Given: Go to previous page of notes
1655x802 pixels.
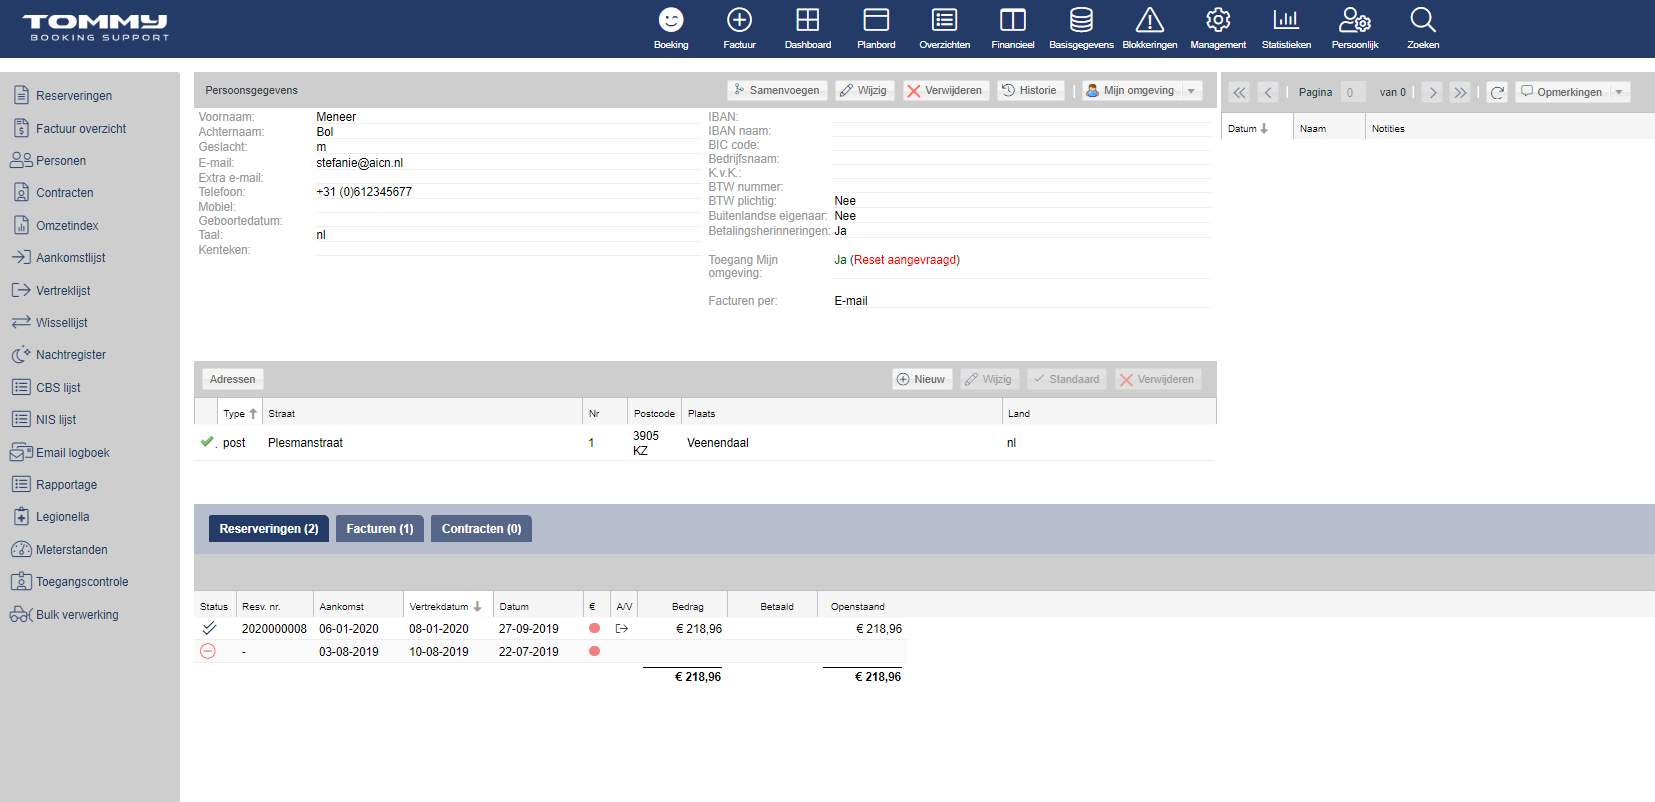Looking at the screenshot, I should pyautogui.click(x=1268, y=92).
